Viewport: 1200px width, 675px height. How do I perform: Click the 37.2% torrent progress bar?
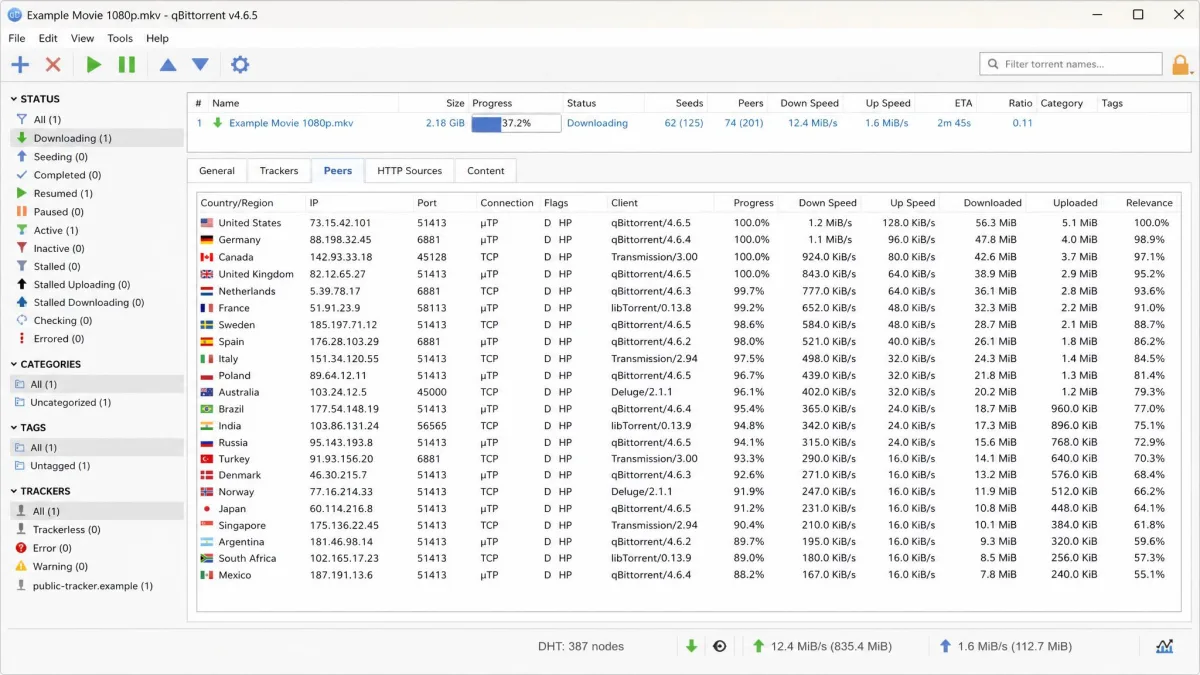pos(516,123)
